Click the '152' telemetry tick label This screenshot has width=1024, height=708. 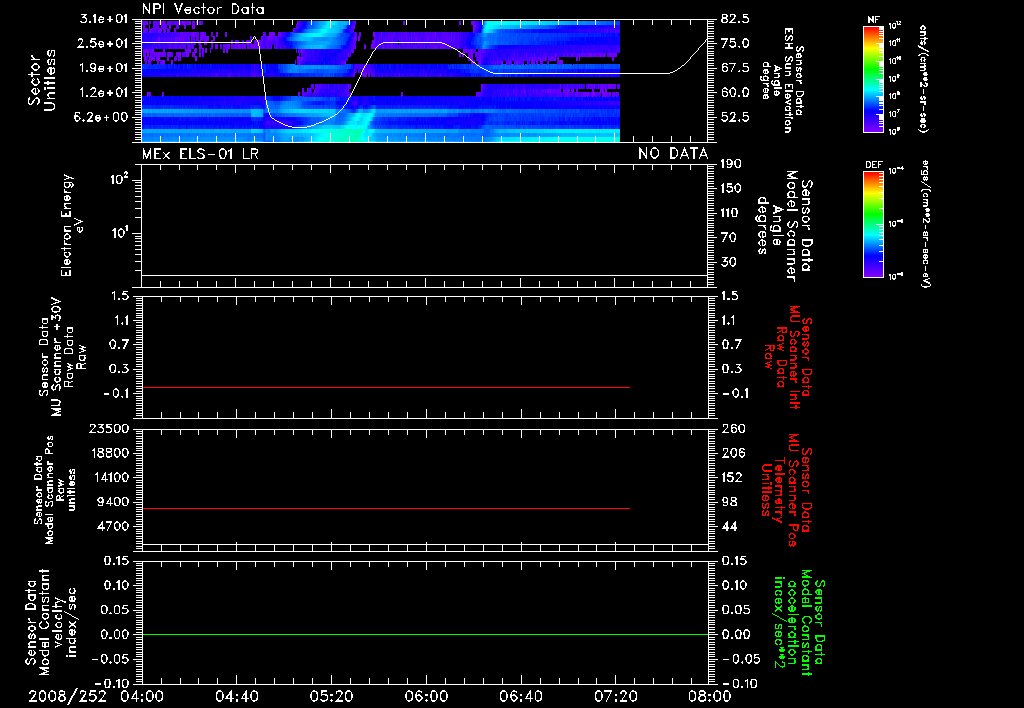coord(732,477)
